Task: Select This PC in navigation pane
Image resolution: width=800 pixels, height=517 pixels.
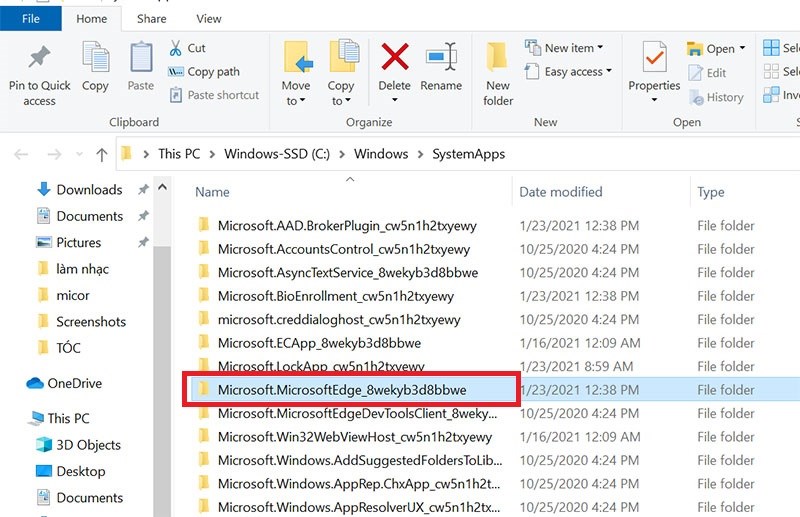Action: point(60,418)
